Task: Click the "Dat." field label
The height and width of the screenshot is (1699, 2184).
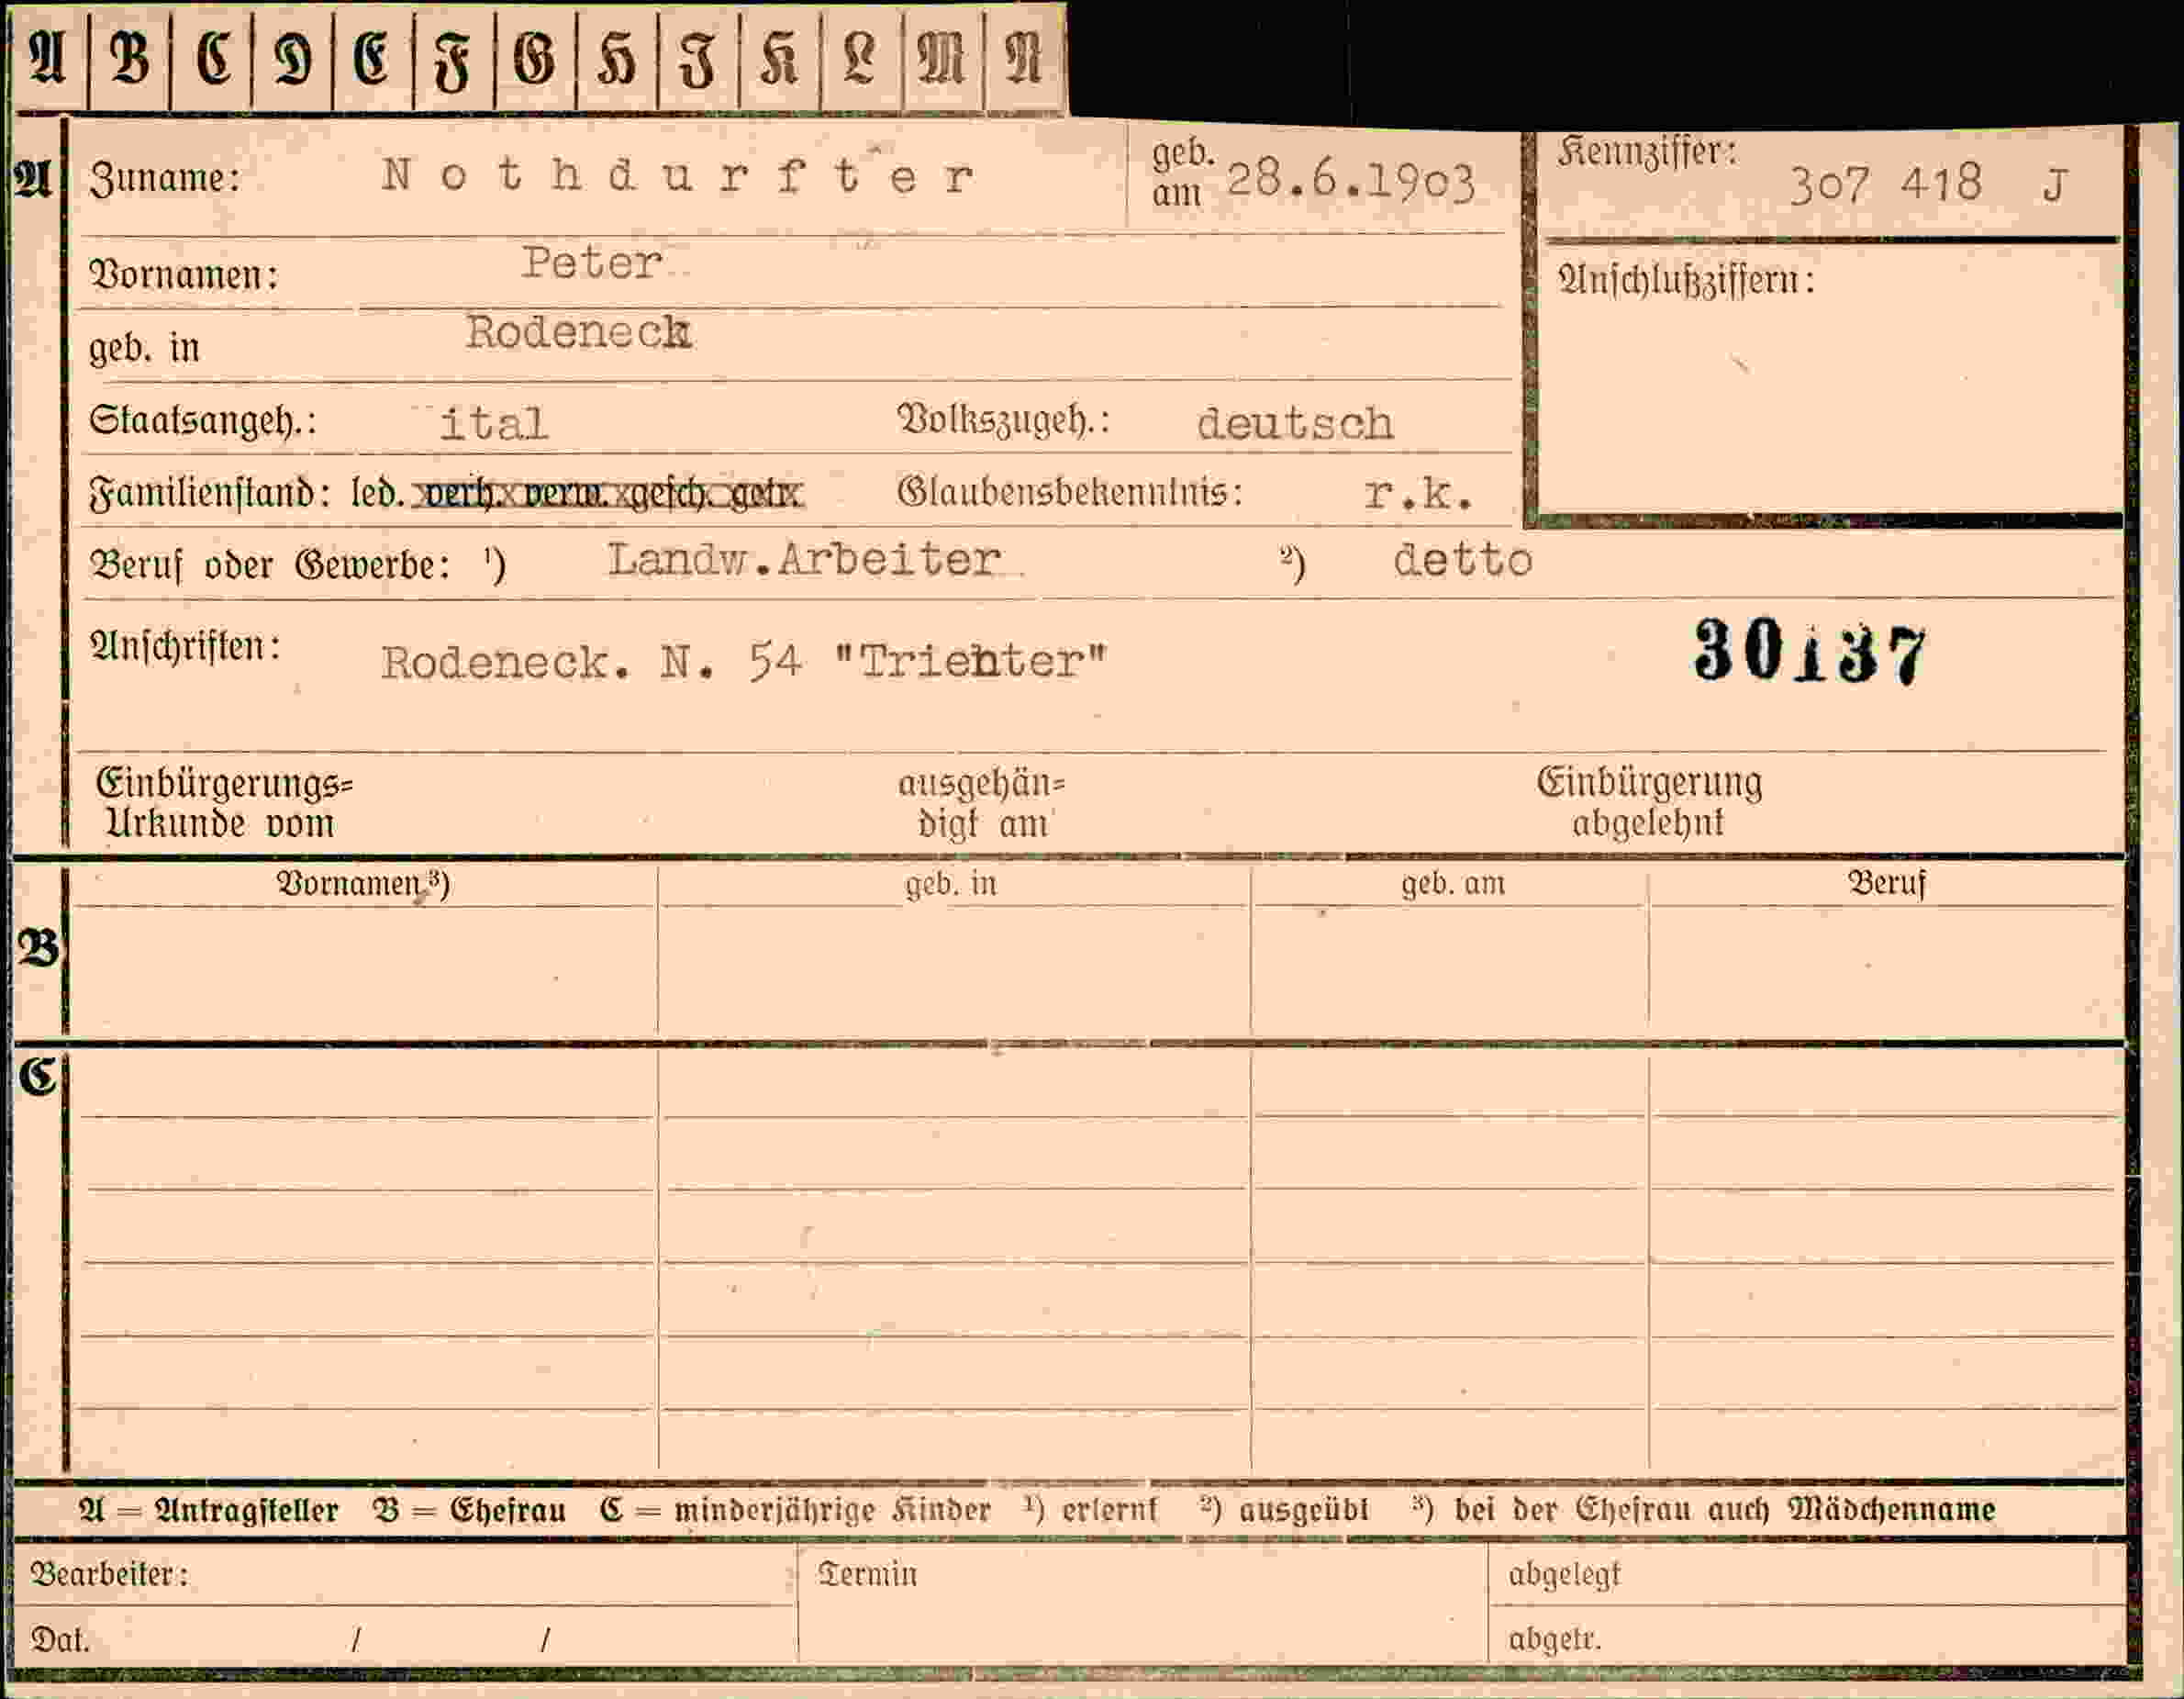Action: click(x=60, y=1640)
